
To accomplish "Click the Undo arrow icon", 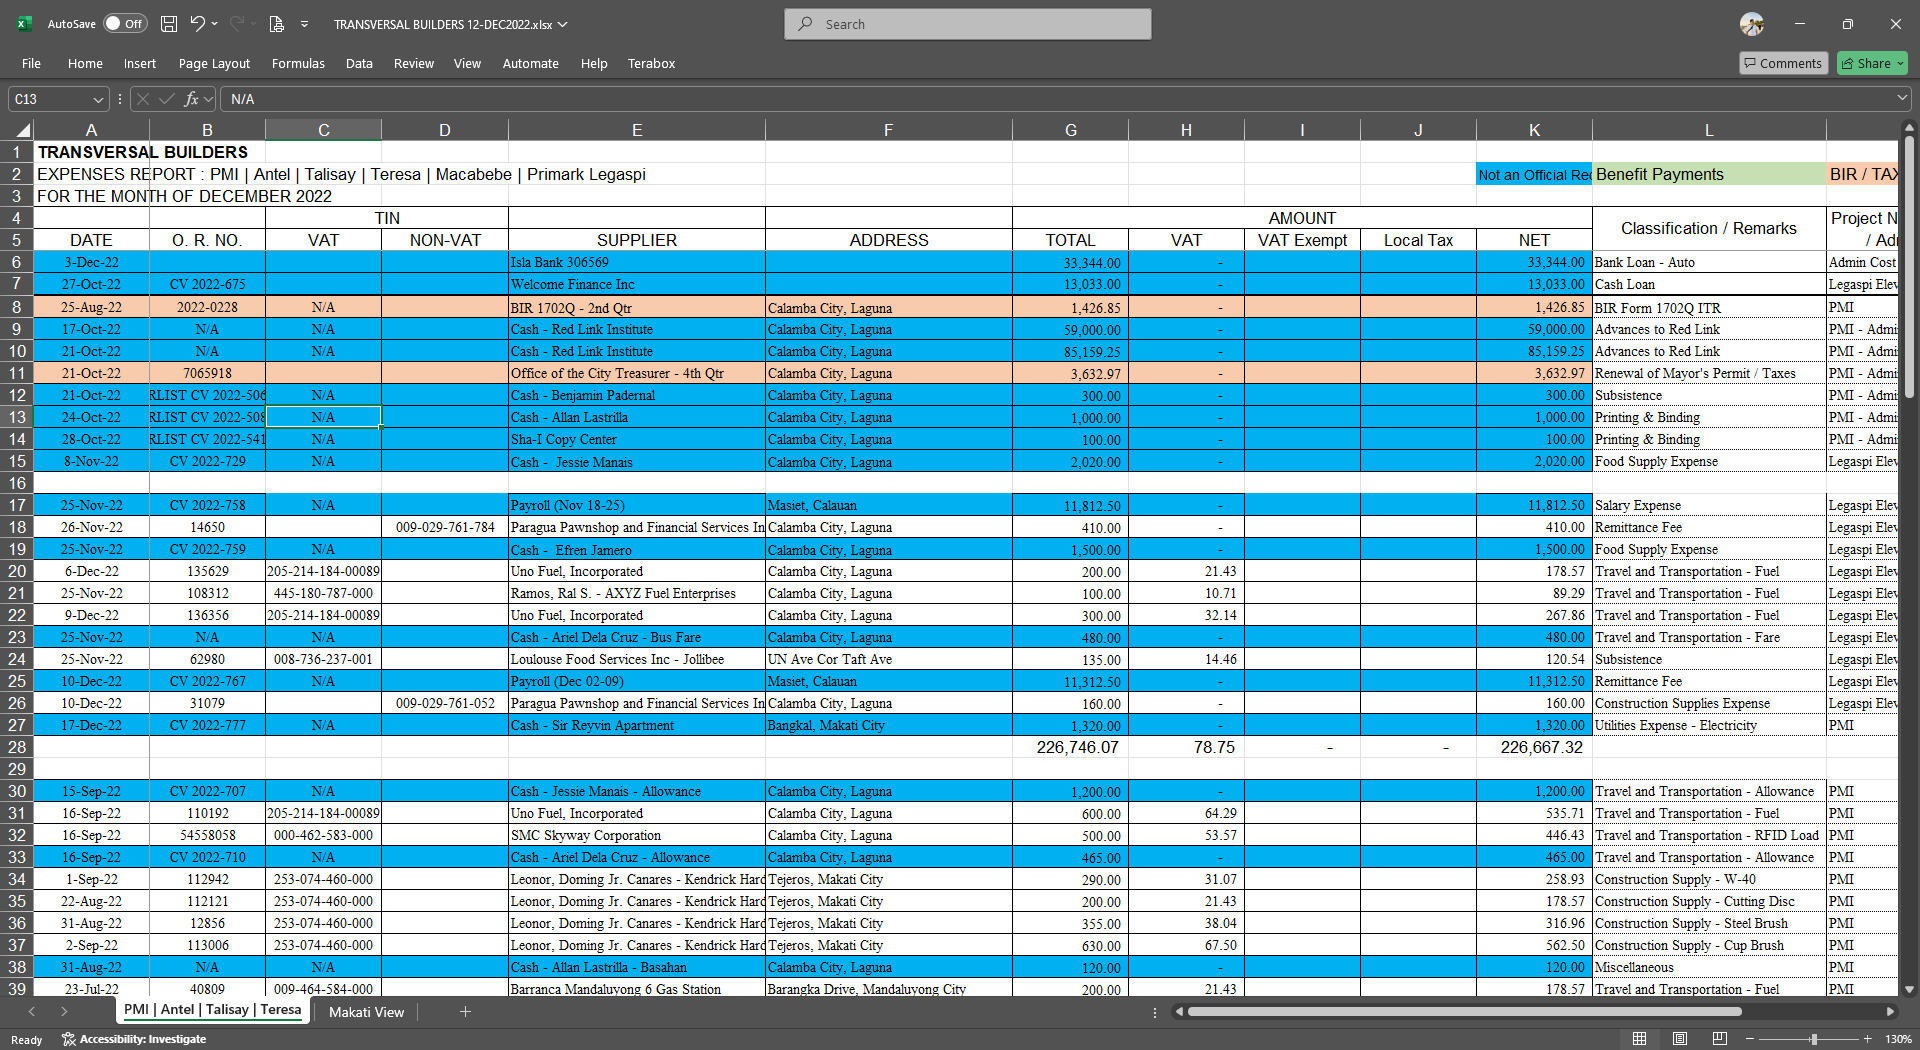I will pyautogui.click(x=198, y=24).
